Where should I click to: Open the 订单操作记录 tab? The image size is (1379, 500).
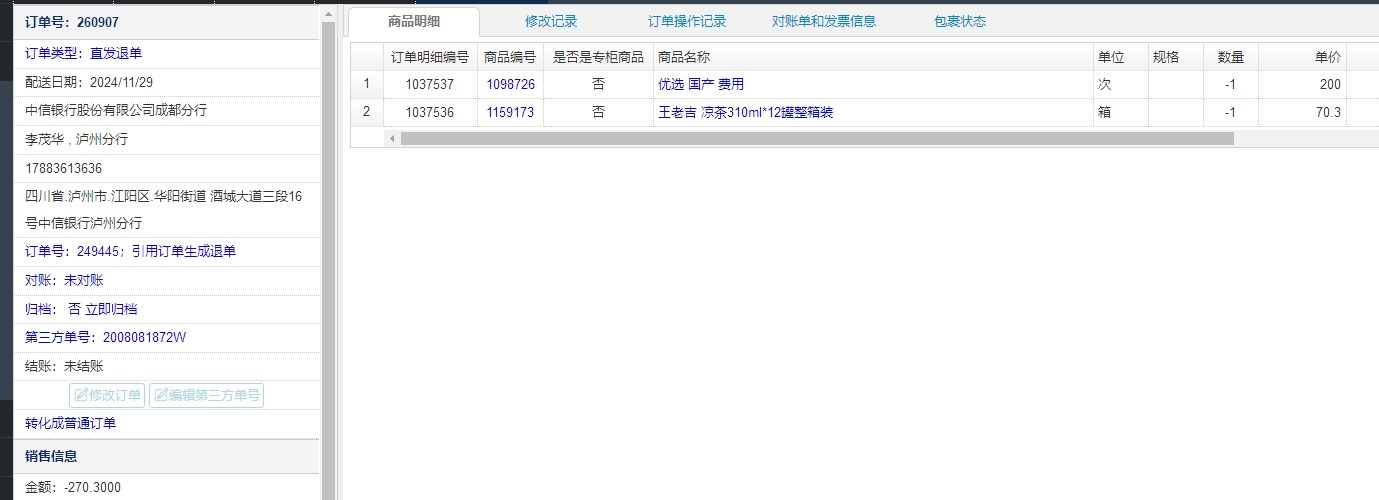pyautogui.click(x=687, y=21)
